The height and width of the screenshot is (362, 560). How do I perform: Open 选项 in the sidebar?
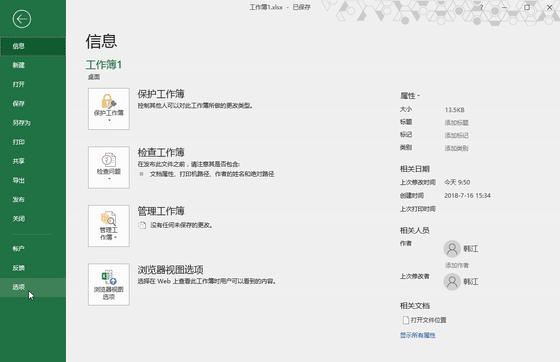point(33,287)
